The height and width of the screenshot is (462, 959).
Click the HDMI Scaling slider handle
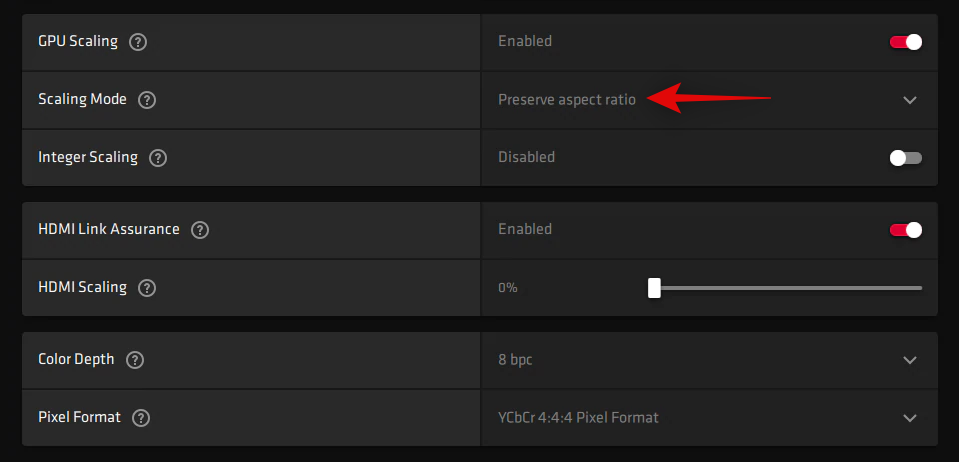654,288
